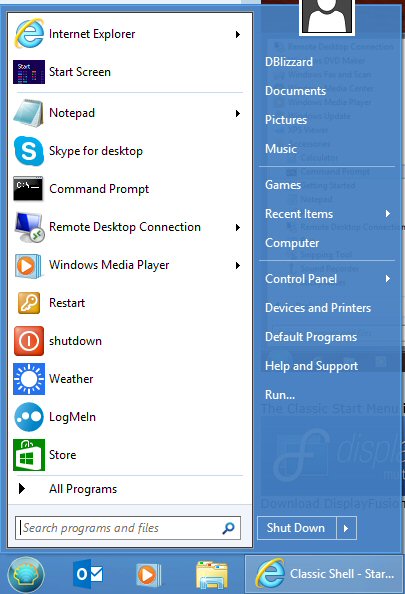The image size is (405, 594).
Task: Click the Shut Down button
Action: pyautogui.click(x=296, y=528)
